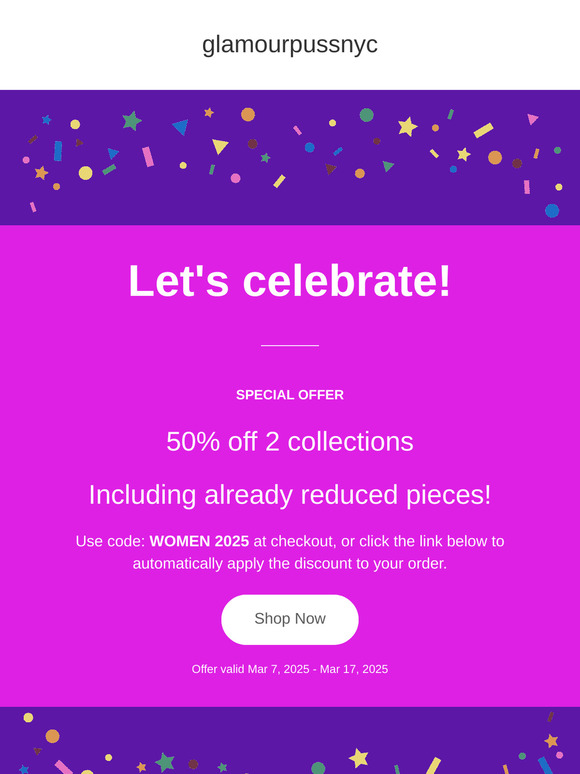This screenshot has height=774, width=580.
Task: Click the large green star in the top banner
Action: click(x=132, y=121)
